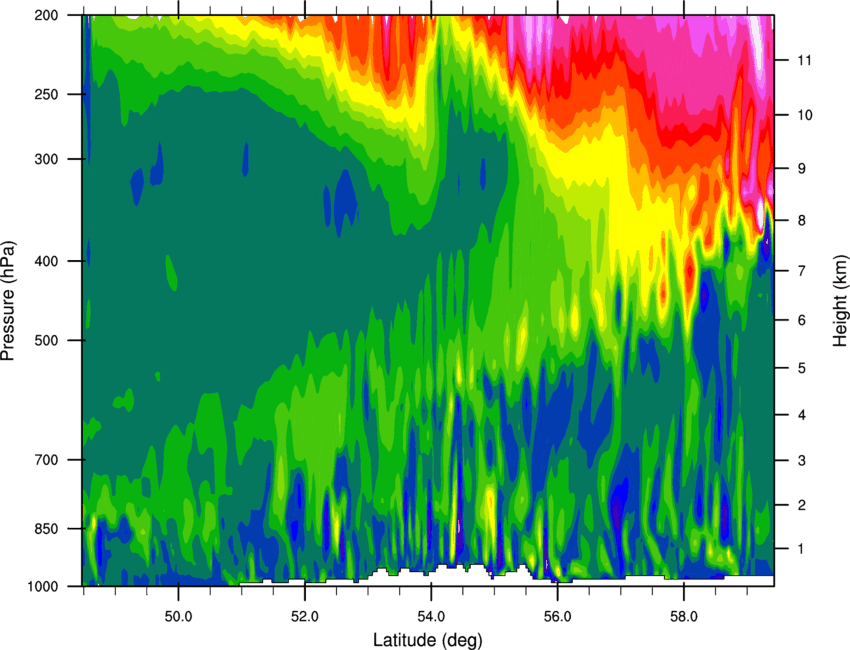Screen dimensions: 850x650
Task: Pick the height label 1 km
Action: click(x=801, y=549)
